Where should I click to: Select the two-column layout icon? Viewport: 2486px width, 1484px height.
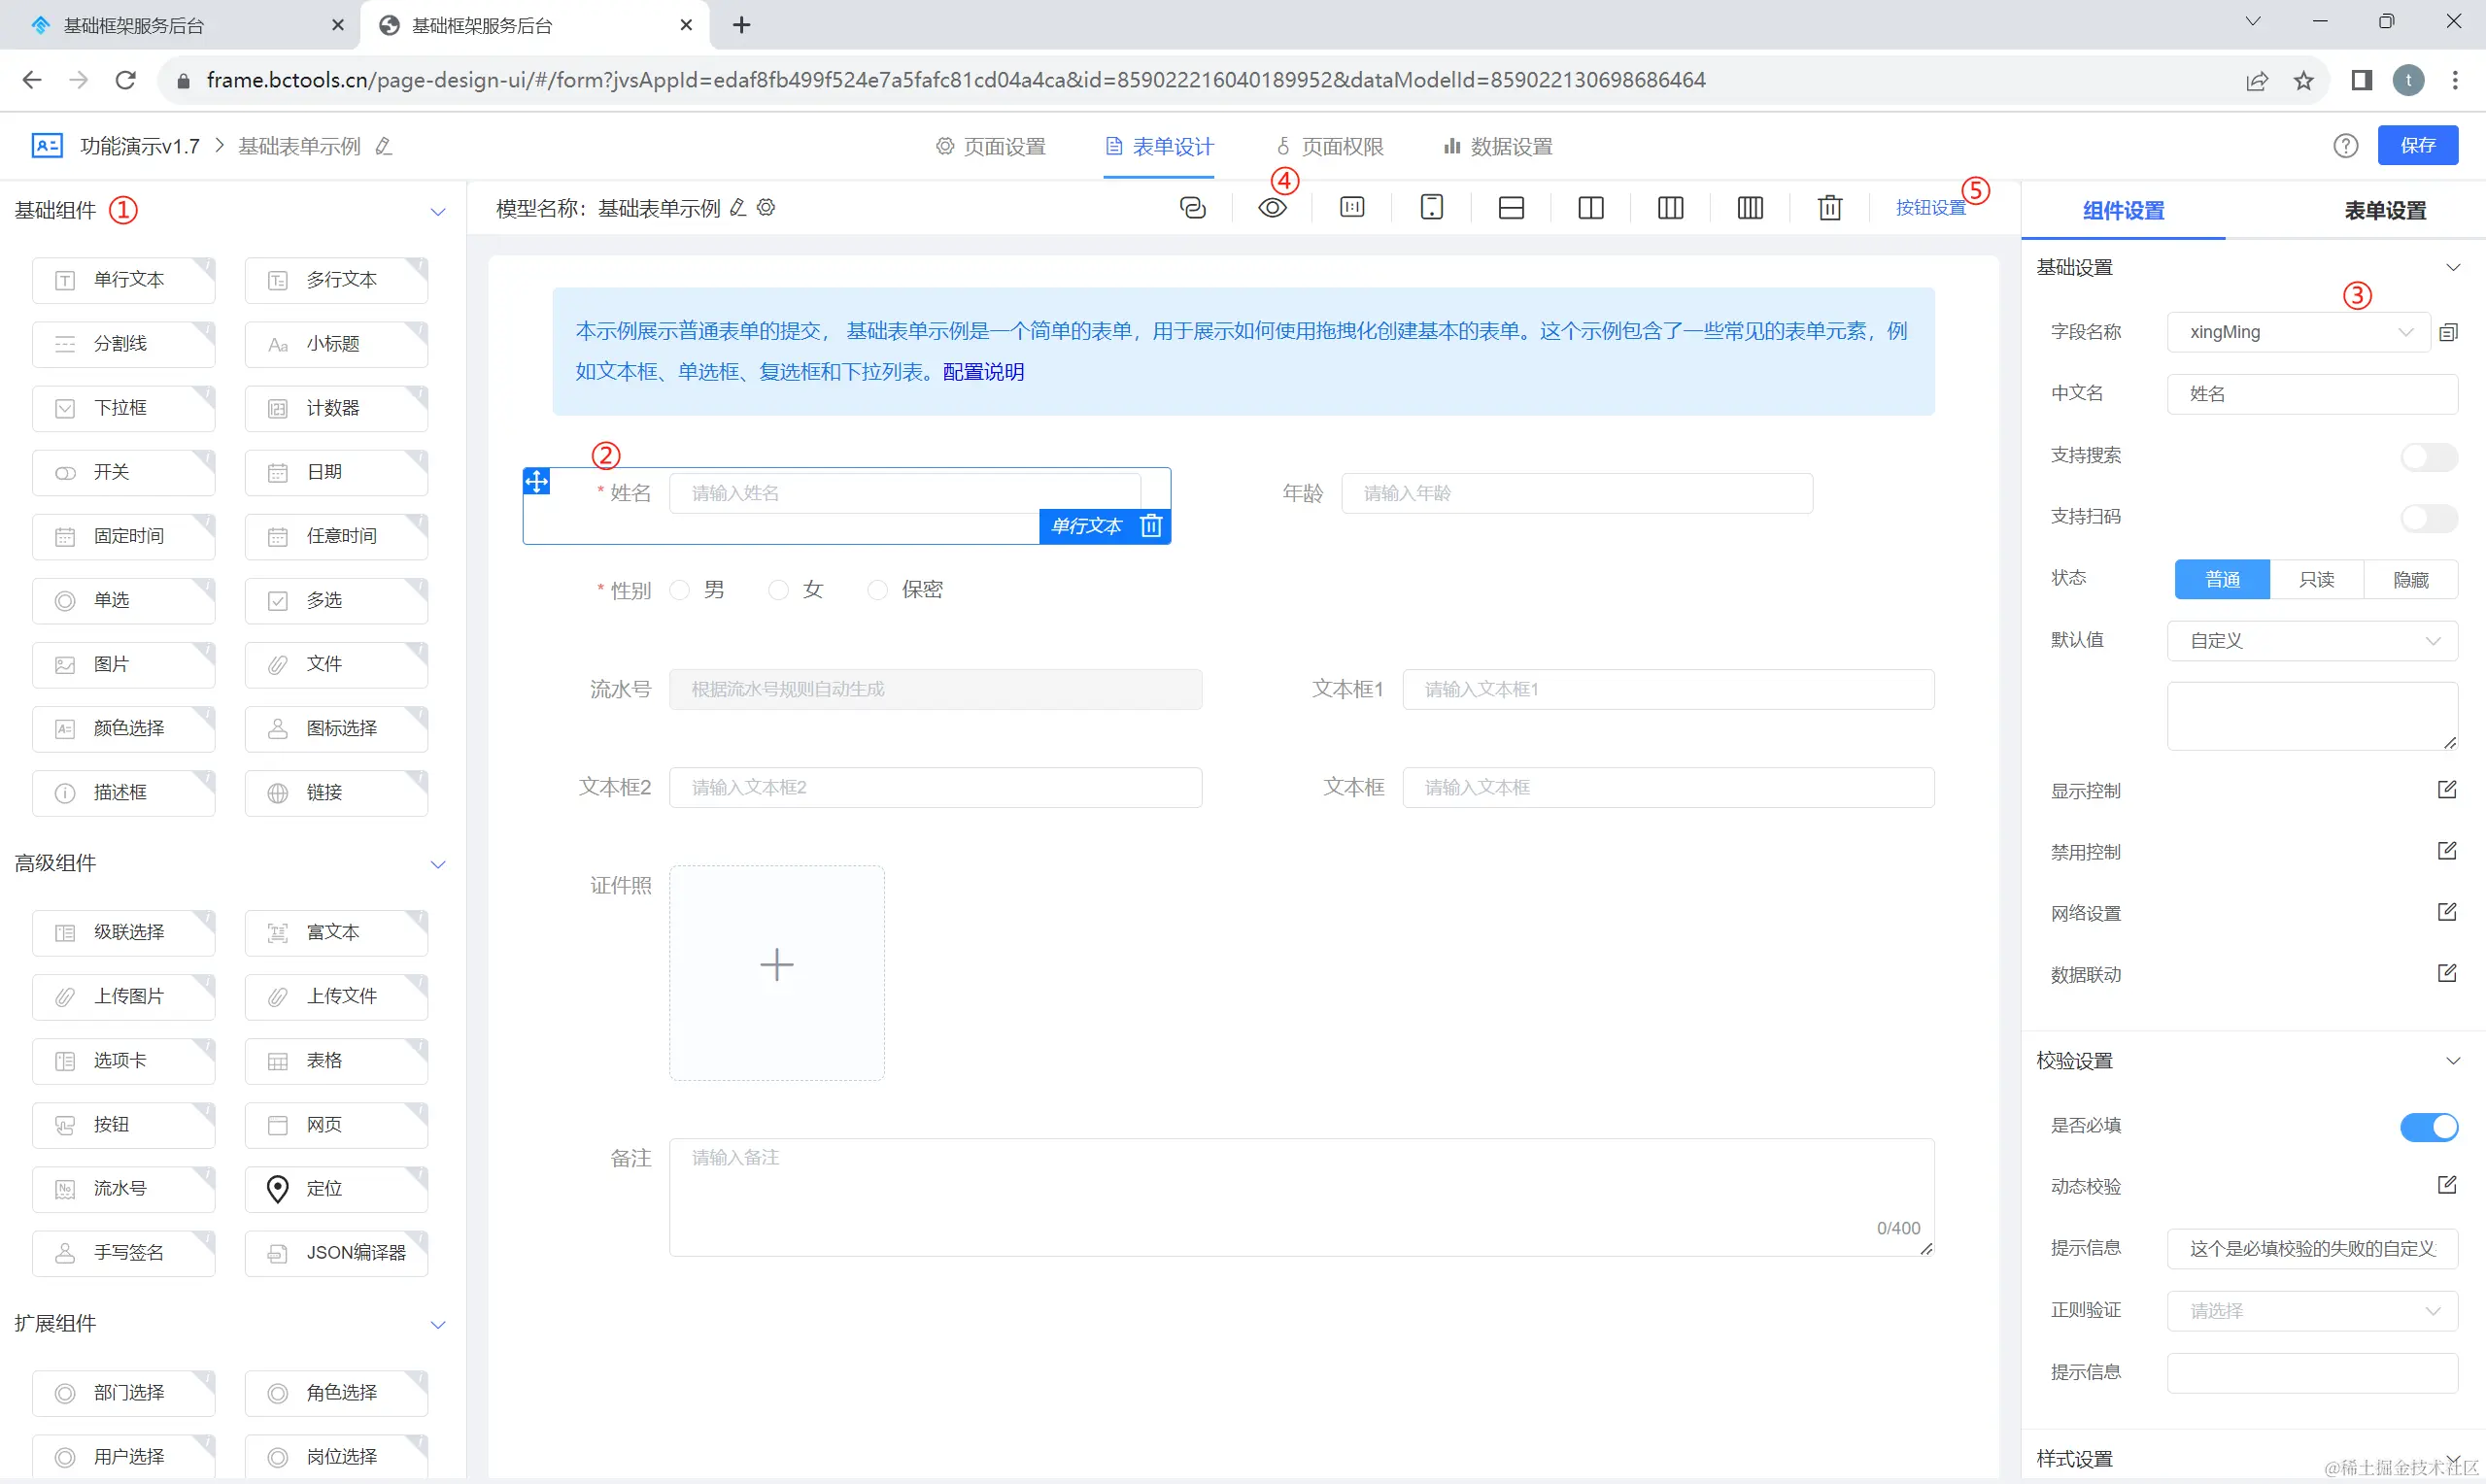tap(1590, 208)
